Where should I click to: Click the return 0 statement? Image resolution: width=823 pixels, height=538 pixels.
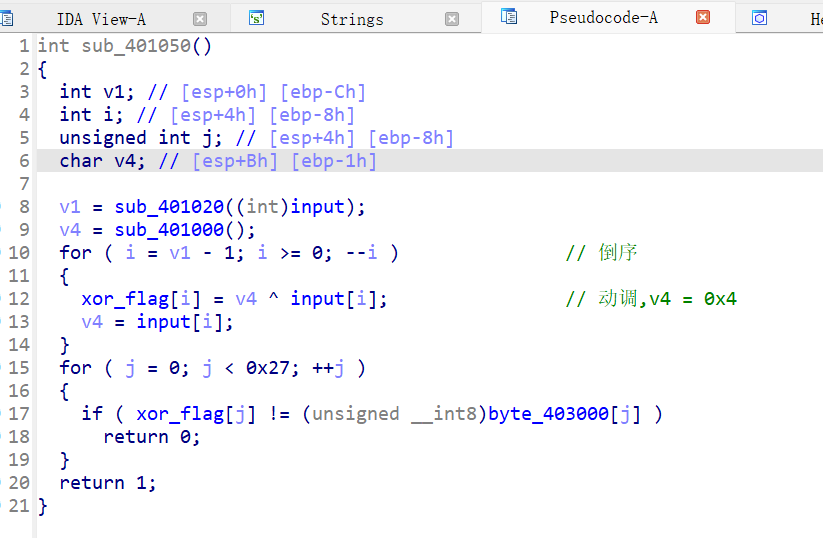click(151, 437)
